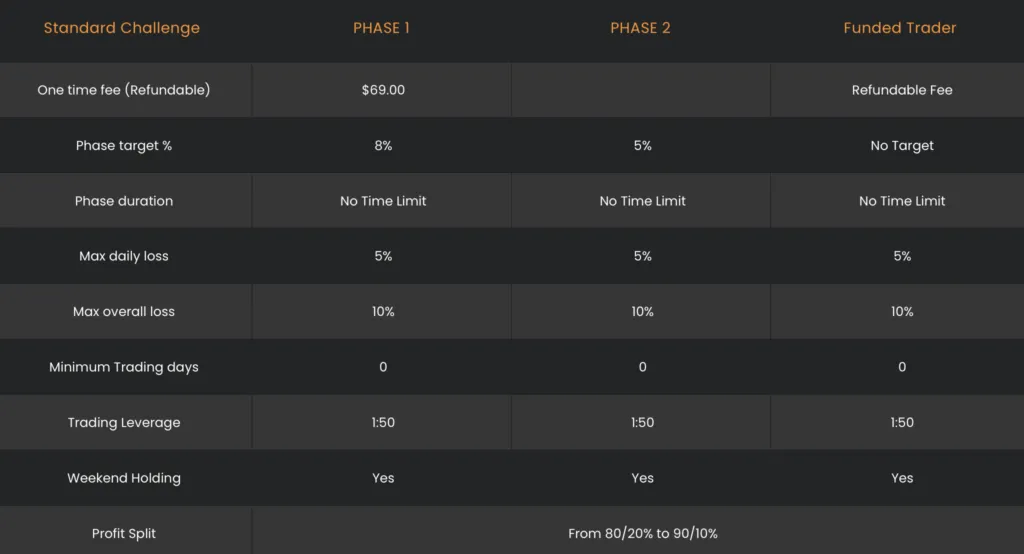
Task: Click PHASE 1 leverage value 1:50
Action: [x=383, y=423]
